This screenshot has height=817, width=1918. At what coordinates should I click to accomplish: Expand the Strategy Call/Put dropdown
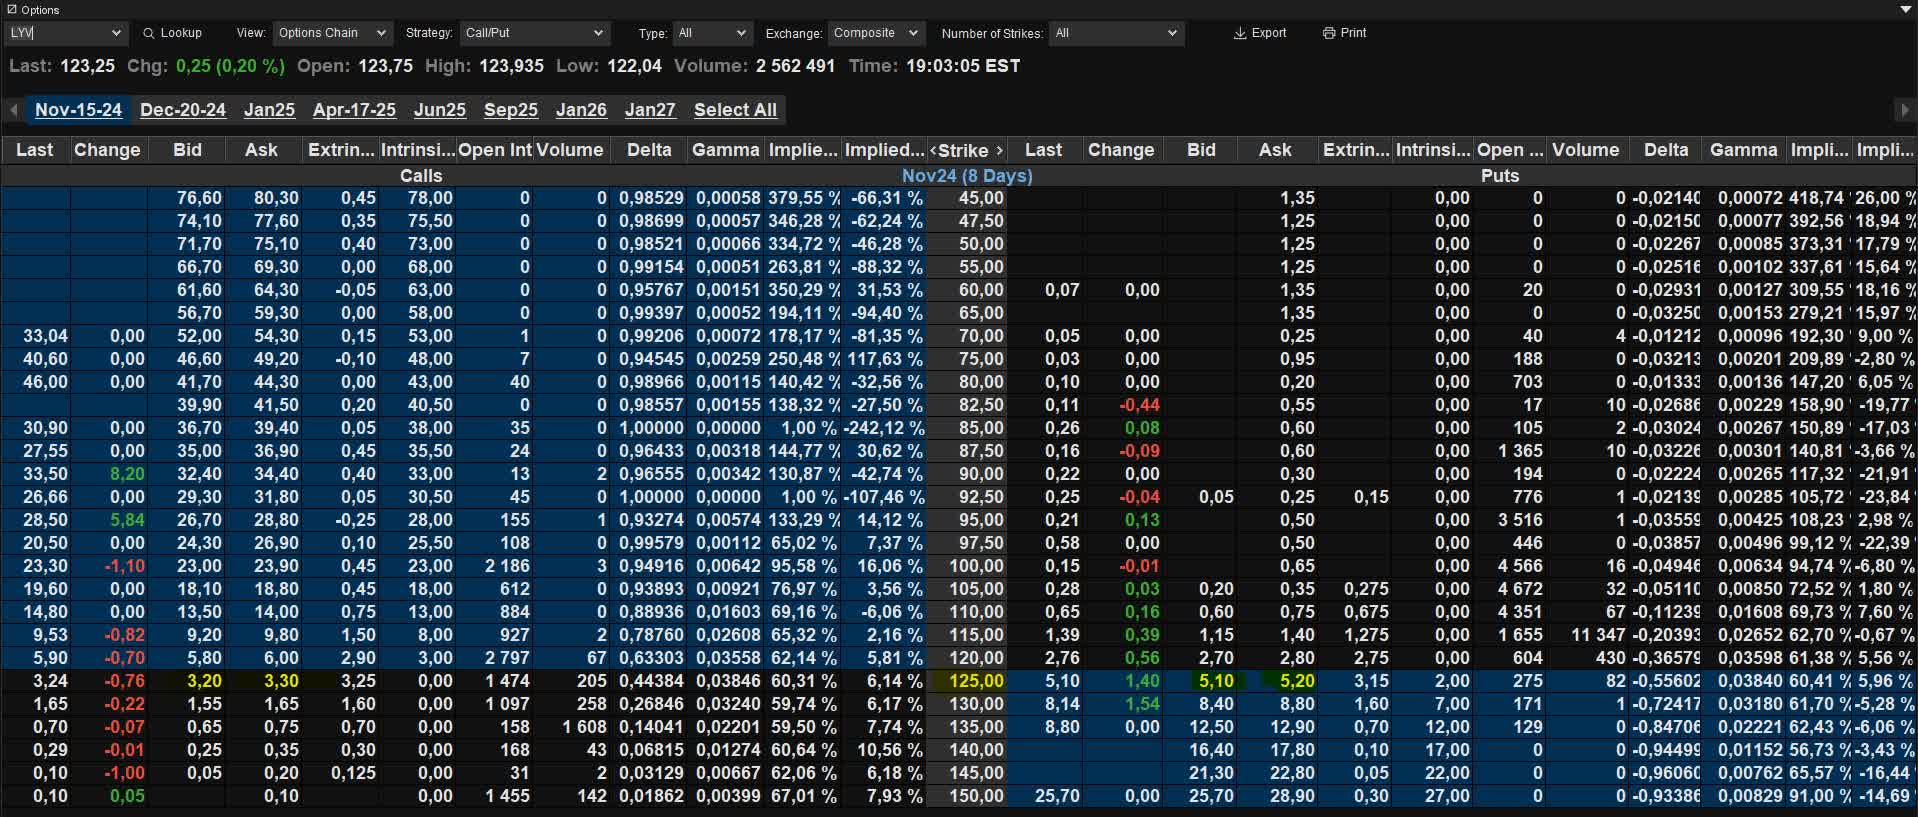(x=534, y=33)
